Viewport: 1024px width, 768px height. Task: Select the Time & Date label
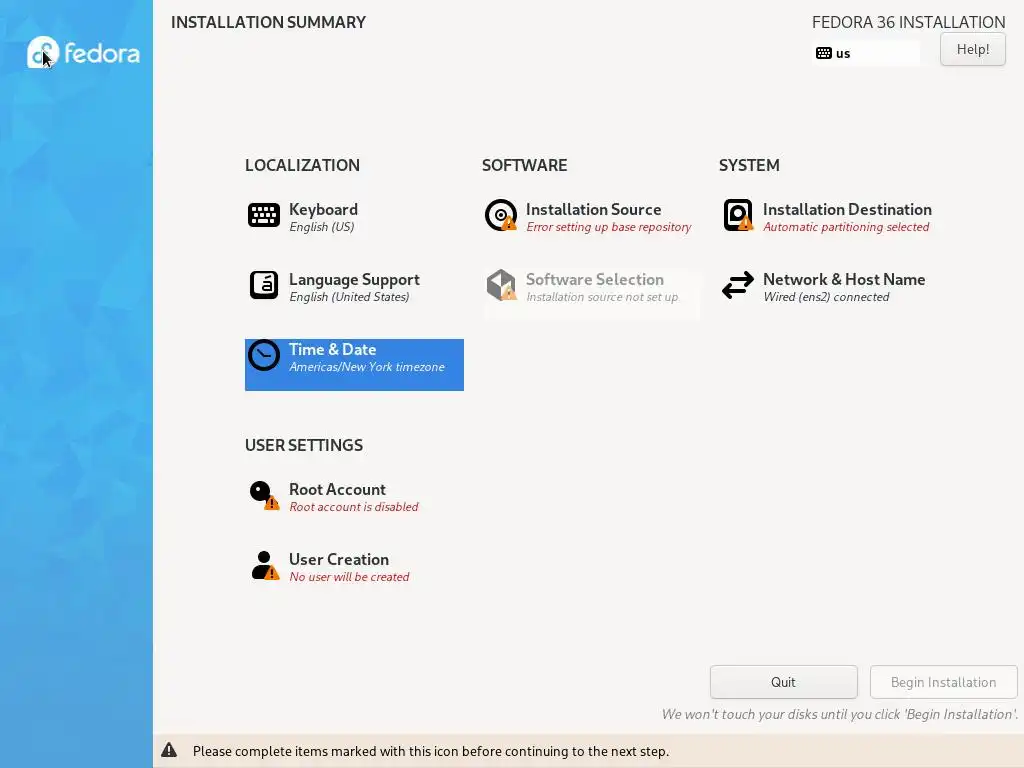[x=332, y=349]
